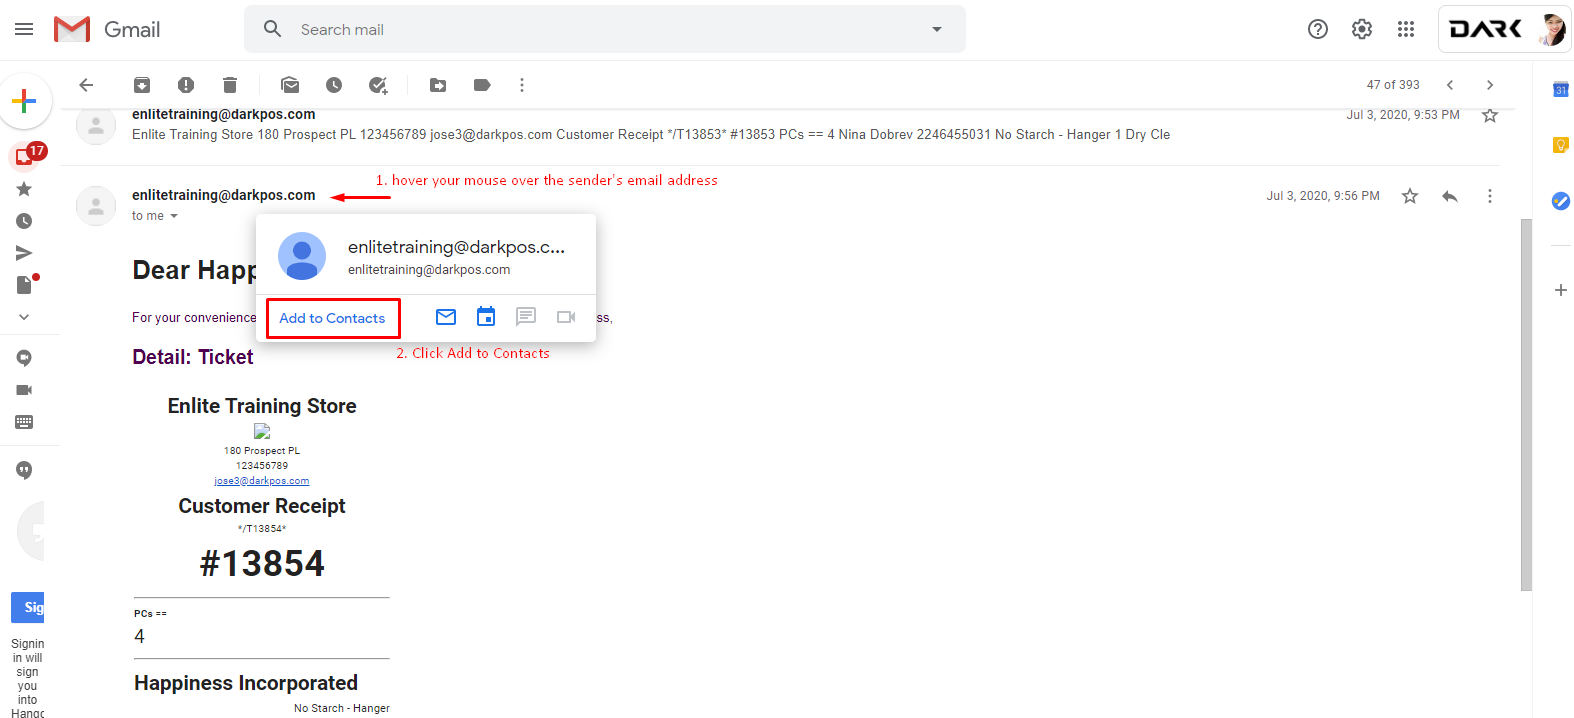Click the Compose plus button

[24, 101]
